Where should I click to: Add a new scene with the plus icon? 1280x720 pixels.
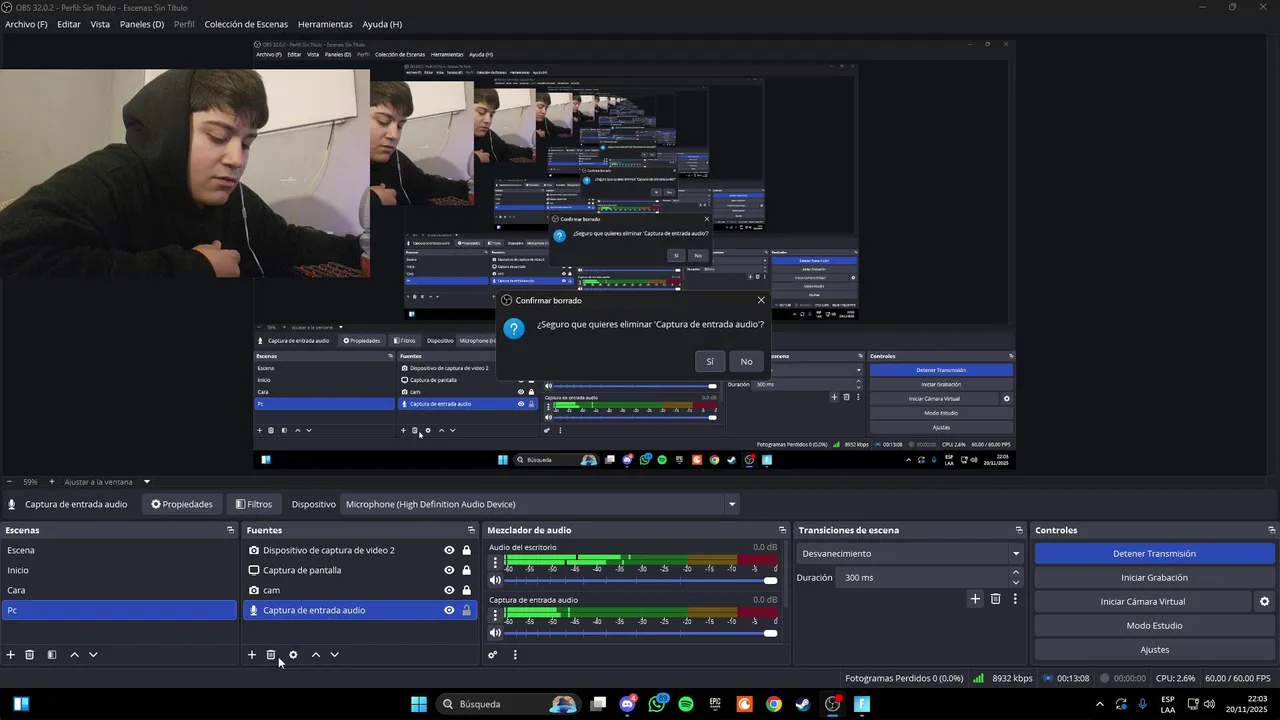[11, 655]
